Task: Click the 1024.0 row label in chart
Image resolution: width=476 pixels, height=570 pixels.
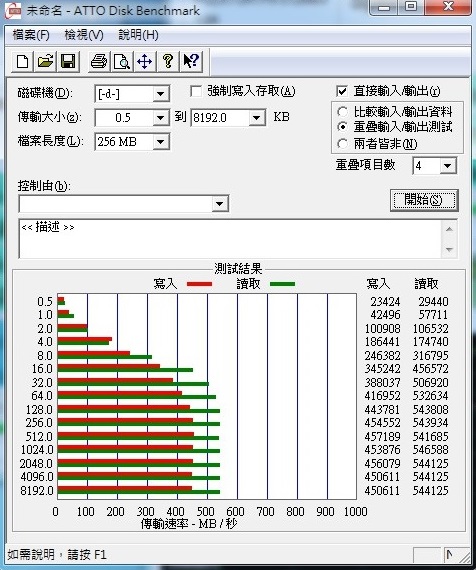Action: coord(37,449)
